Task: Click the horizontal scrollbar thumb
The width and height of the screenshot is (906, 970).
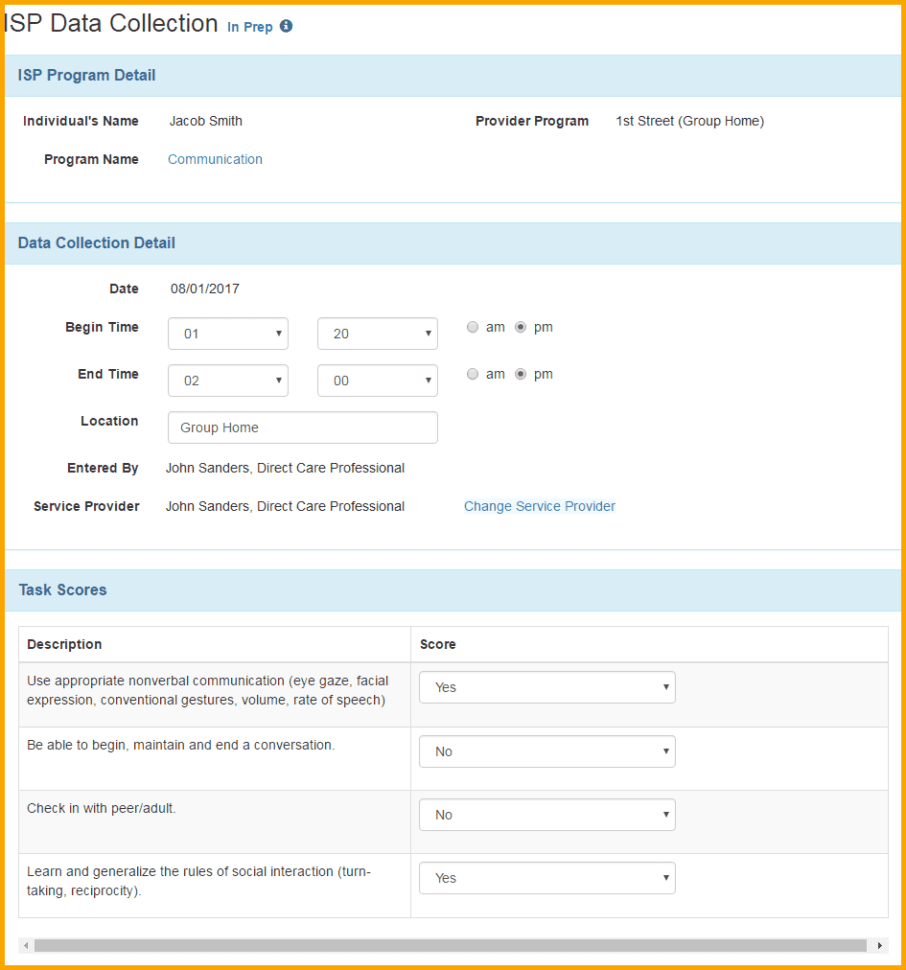Action: click(x=450, y=944)
